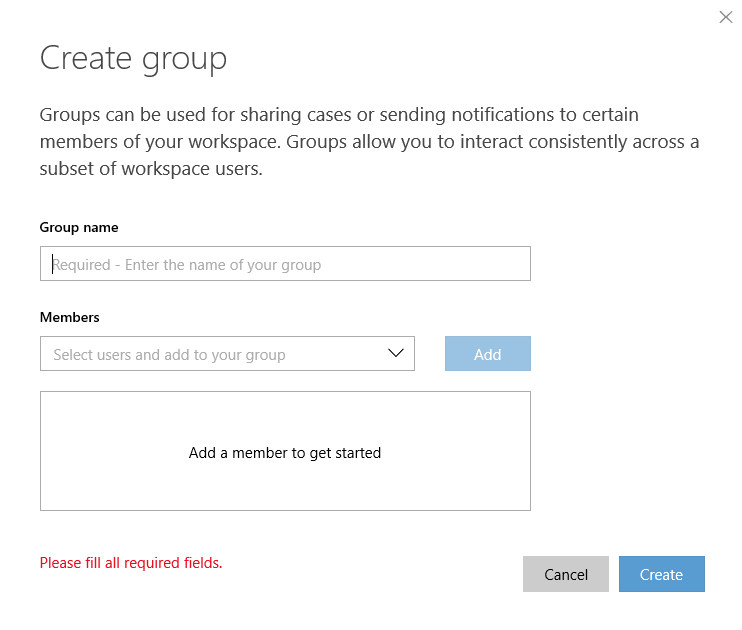The height and width of the screenshot is (630, 742).
Task: Click the 'Create group' dialog heading
Action: [133, 59]
